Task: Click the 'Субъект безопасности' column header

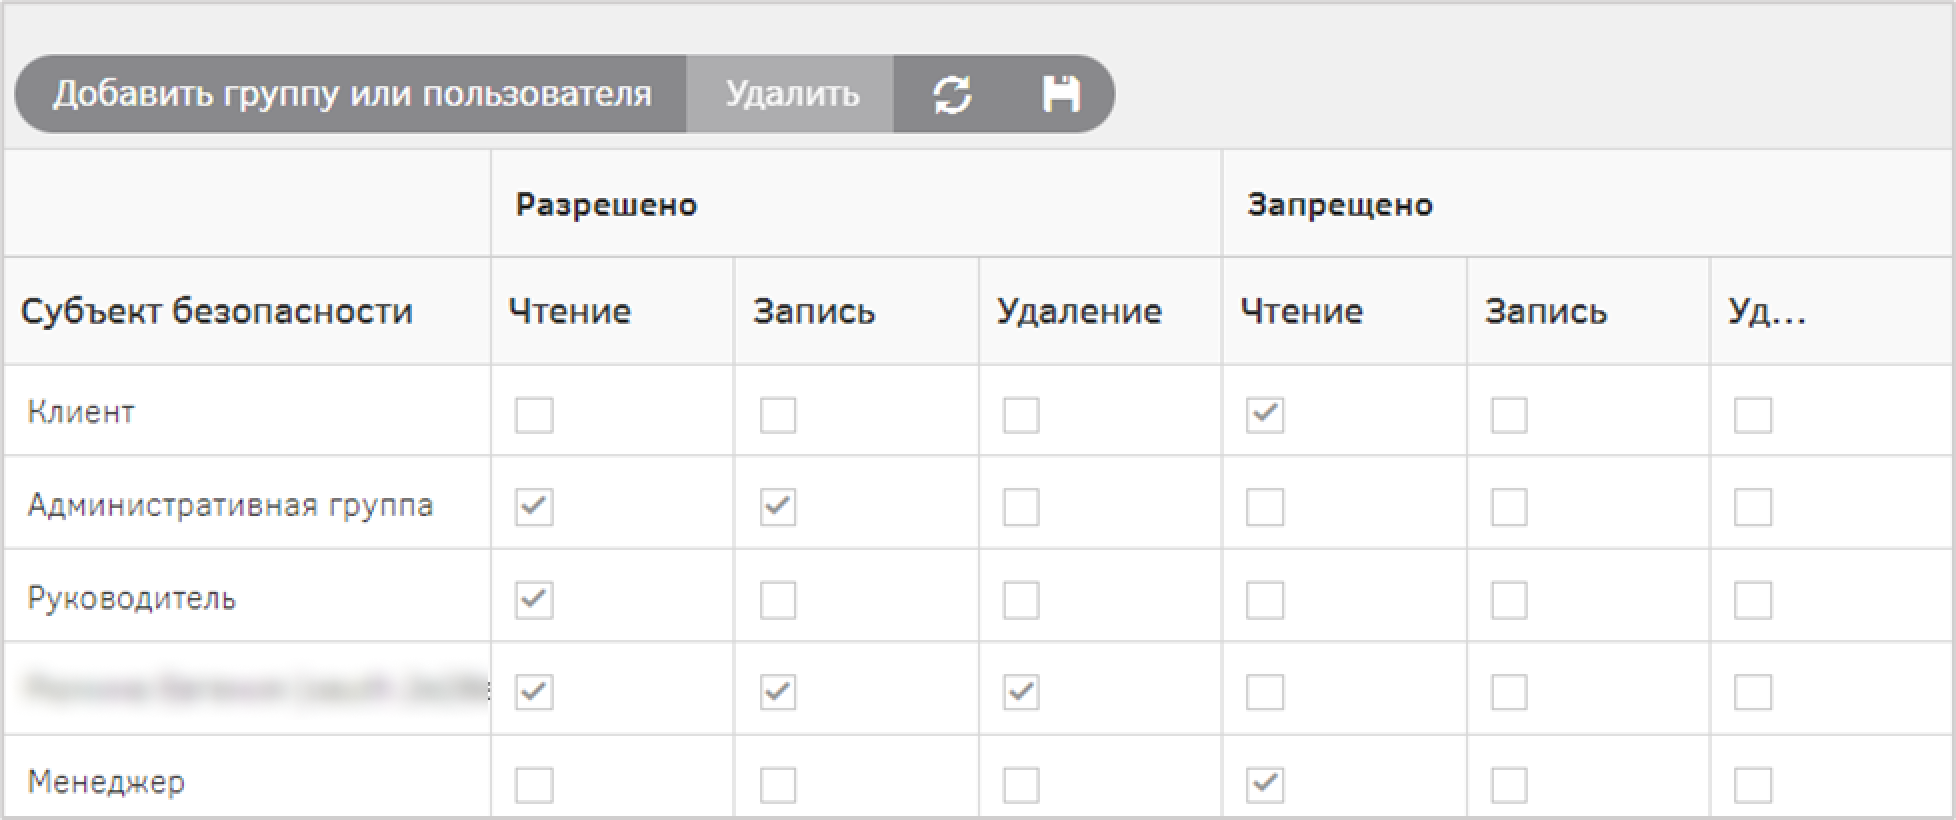Action: point(217,312)
